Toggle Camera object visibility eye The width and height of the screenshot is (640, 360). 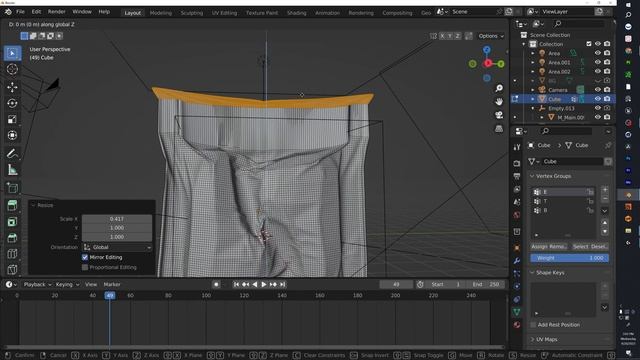(598, 89)
